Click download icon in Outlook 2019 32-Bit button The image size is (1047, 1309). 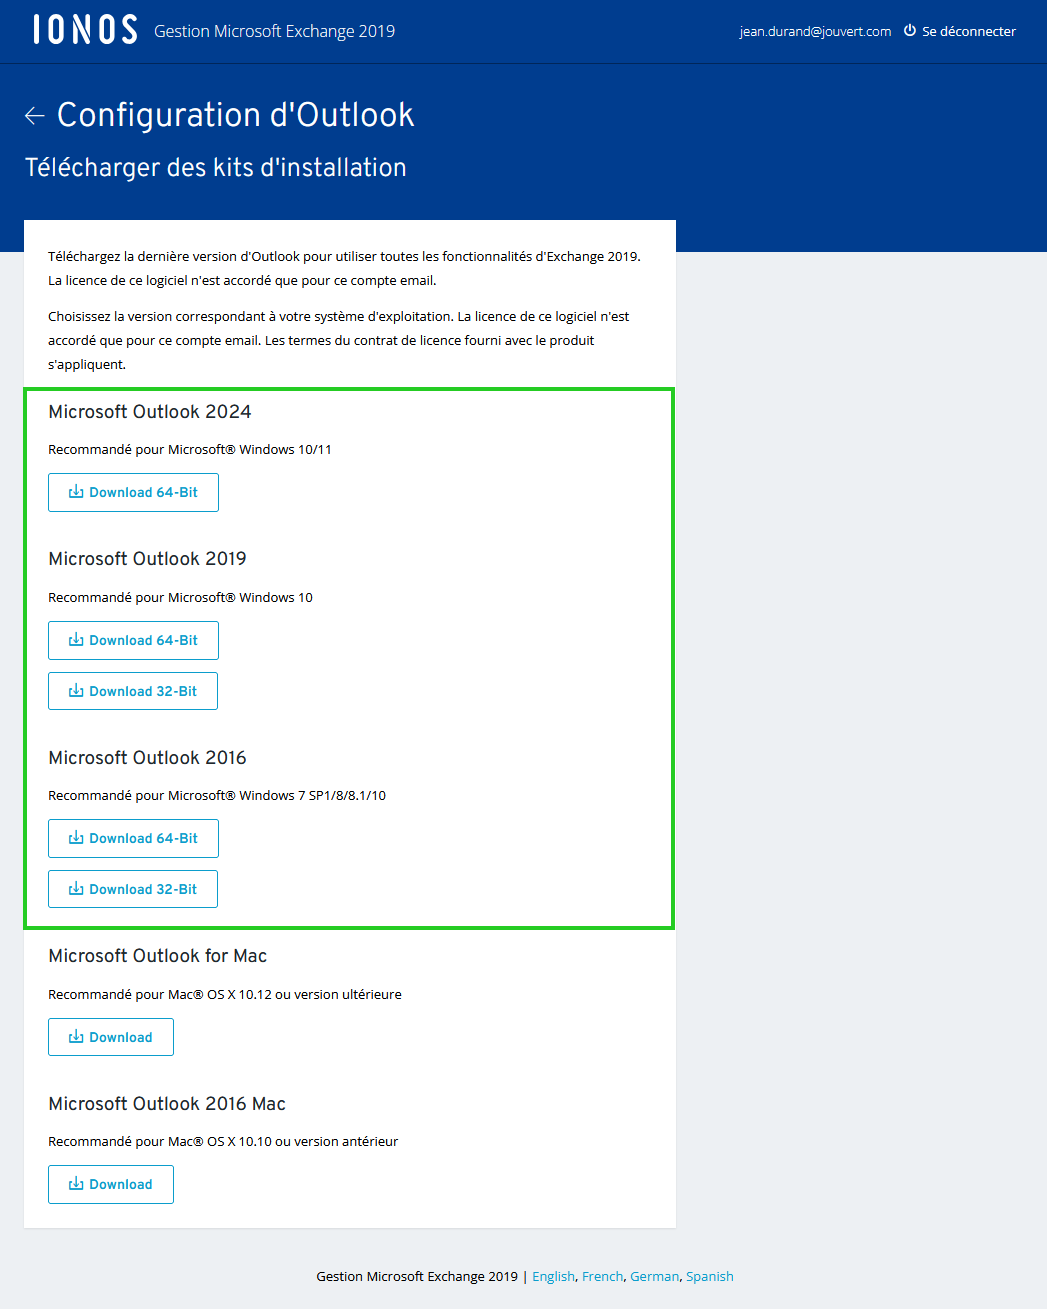pyautogui.click(x=76, y=691)
